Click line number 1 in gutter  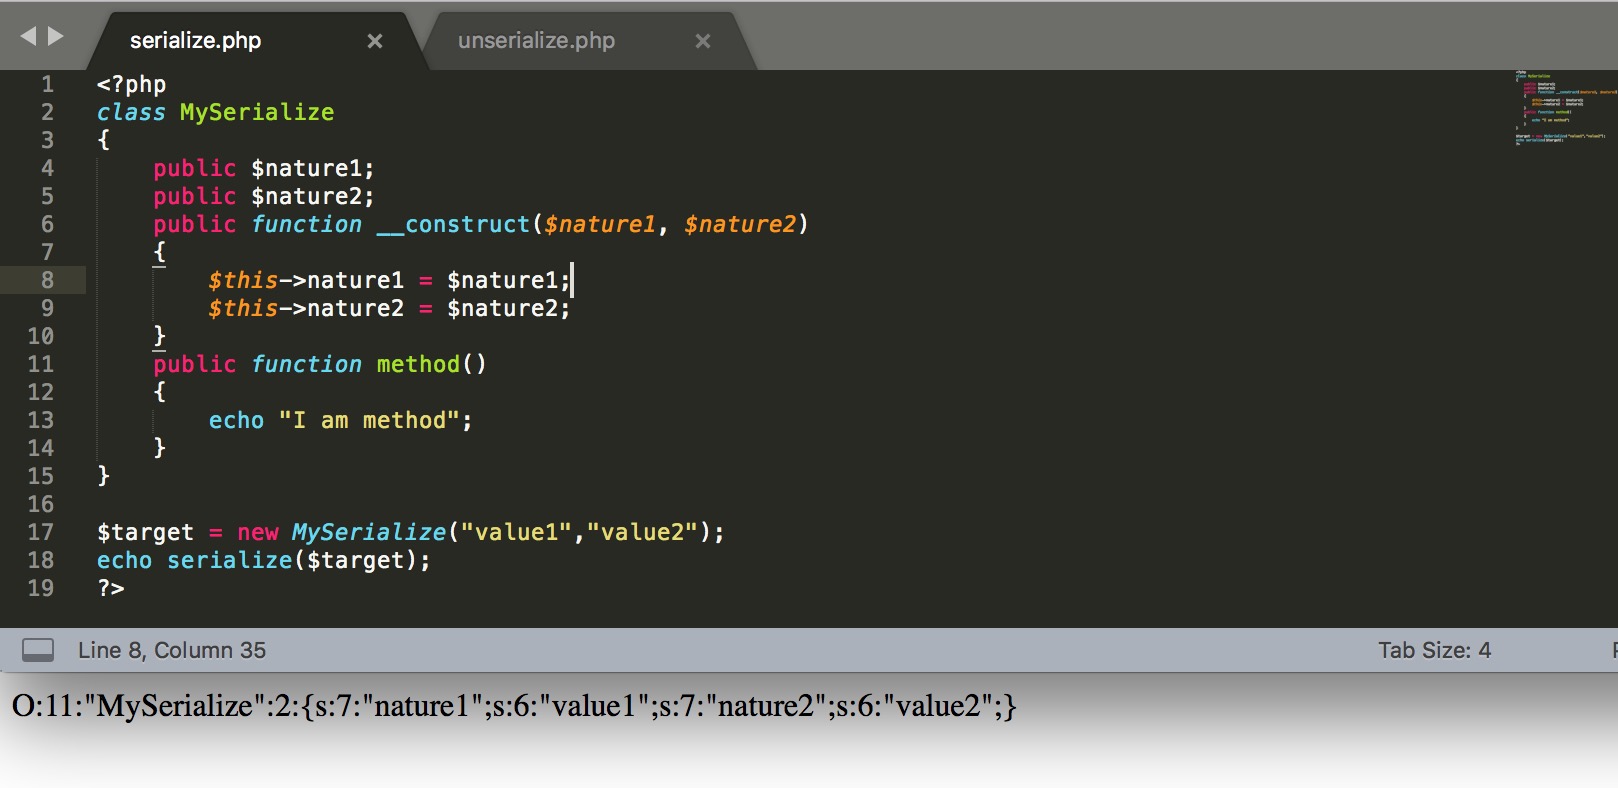(x=47, y=84)
